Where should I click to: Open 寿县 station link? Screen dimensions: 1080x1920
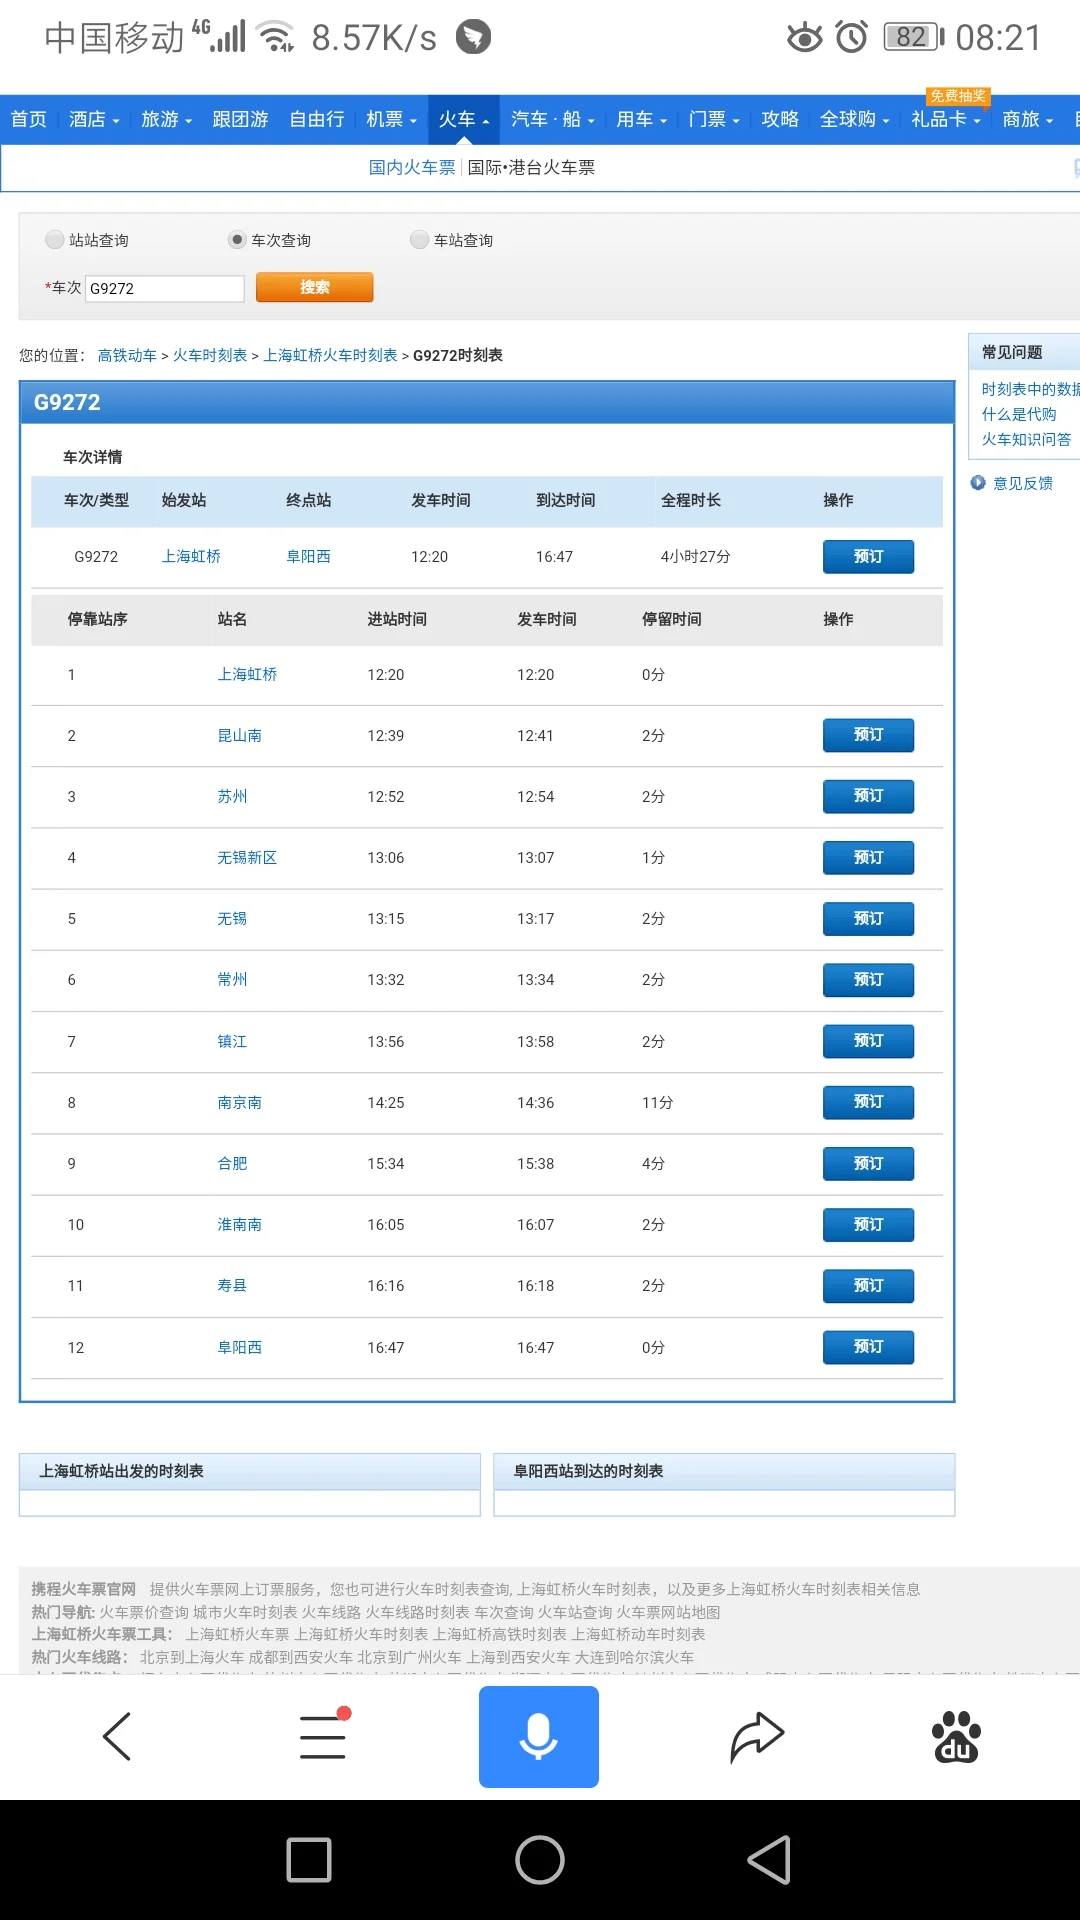(x=232, y=1285)
